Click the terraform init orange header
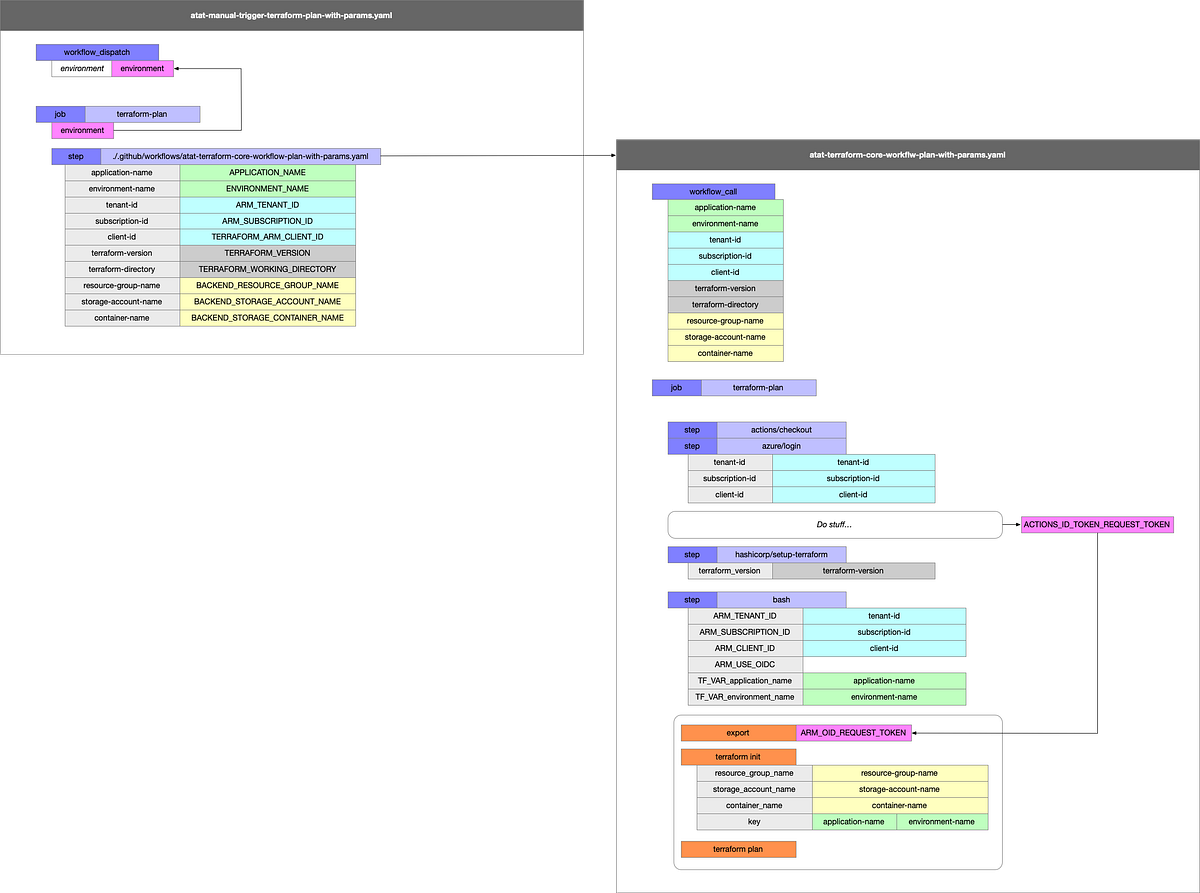 (x=737, y=756)
